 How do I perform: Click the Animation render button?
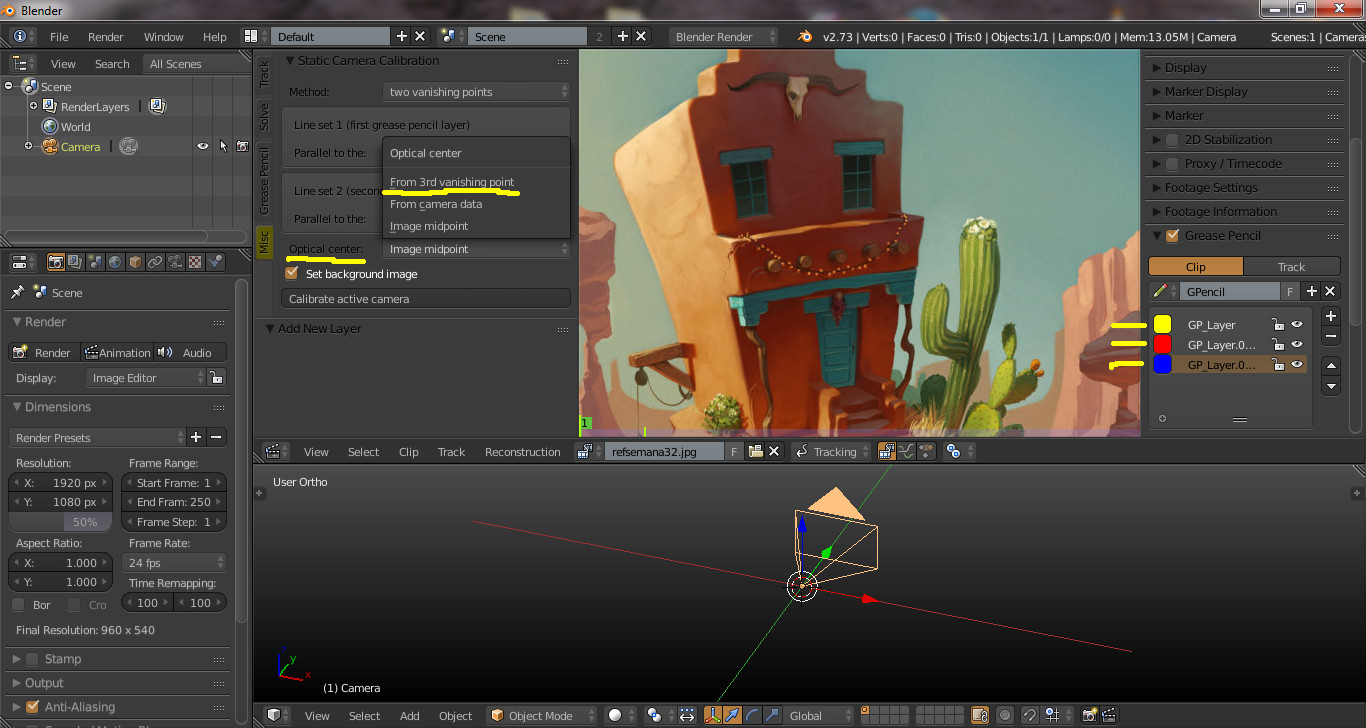117,352
